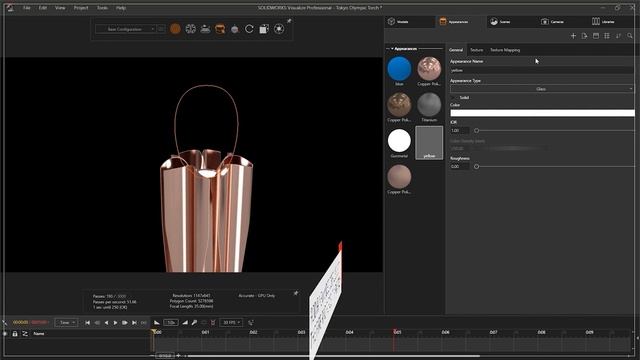The height and width of the screenshot is (360, 640).
Task: Open the Texture Mapping tab
Action: click(505, 50)
